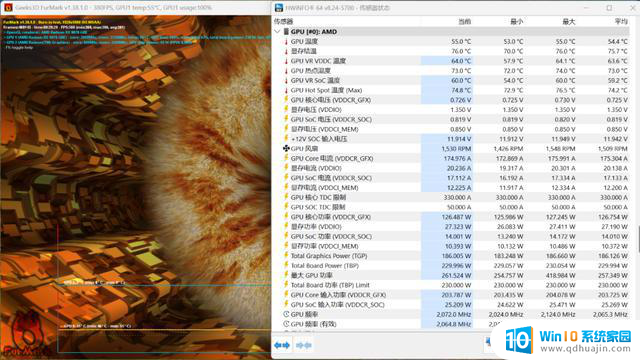
Task: Click the current value 174.976 A
Action: [457, 158]
